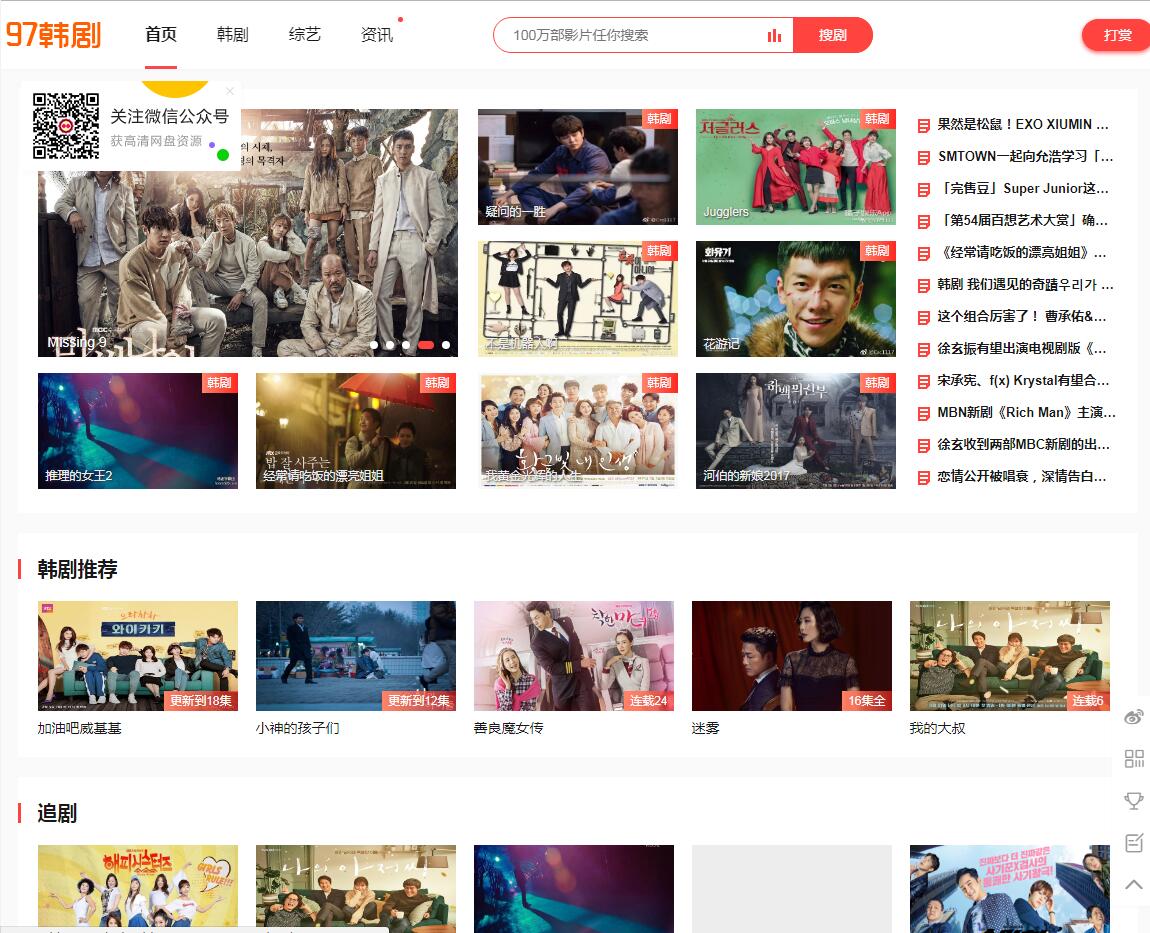Screen dimensions: 1150x933
Task: Open the feedback note icon in sidebar
Action: tap(1134, 843)
